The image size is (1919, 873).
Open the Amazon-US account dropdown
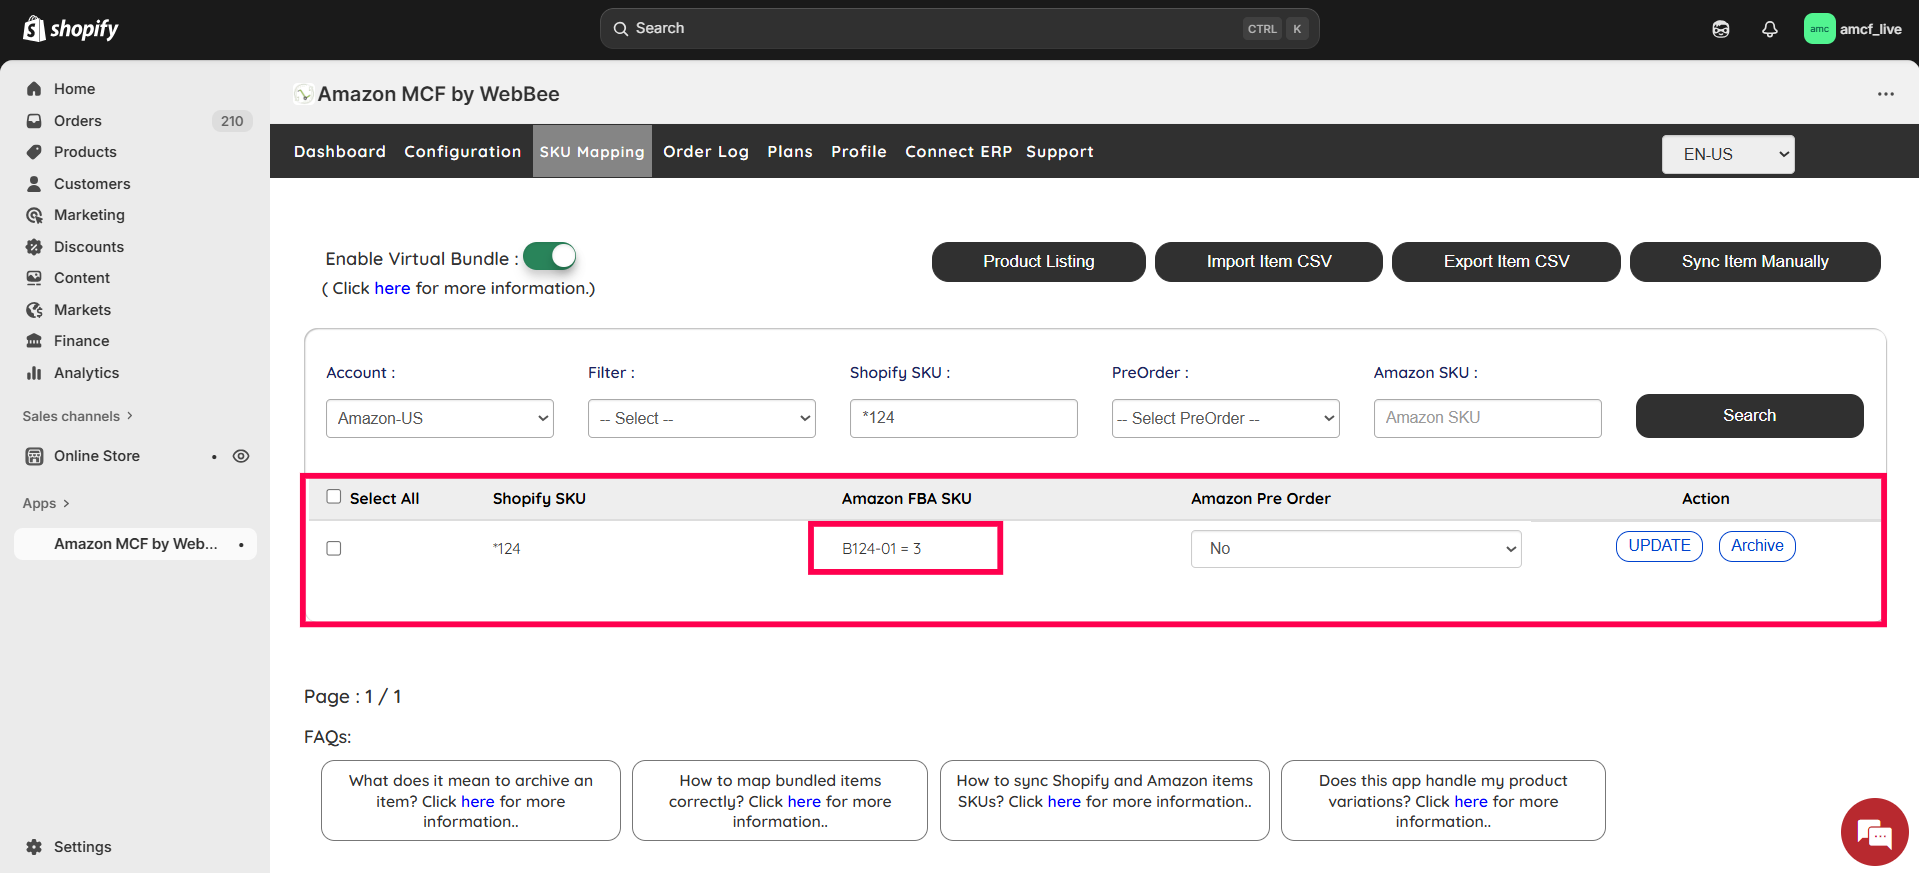[x=439, y=418]
